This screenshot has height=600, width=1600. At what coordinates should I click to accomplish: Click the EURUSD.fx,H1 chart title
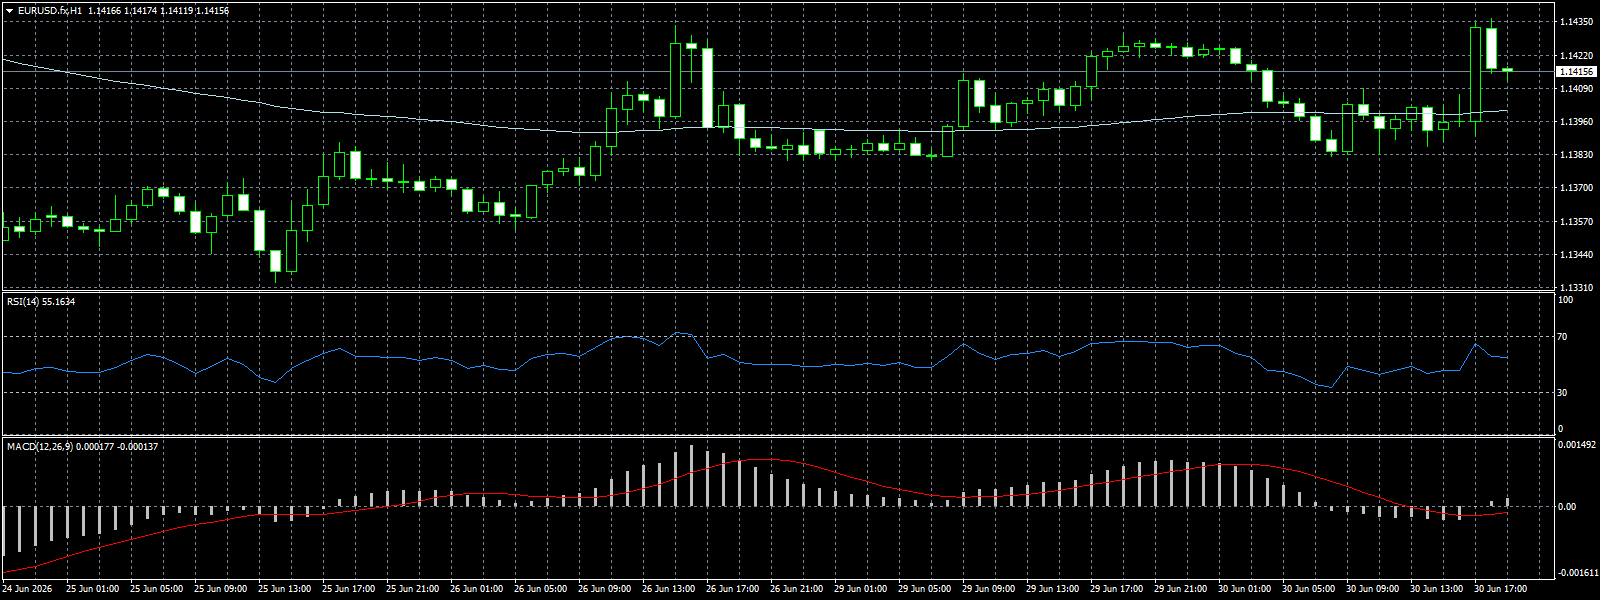(x=50, y=11)
